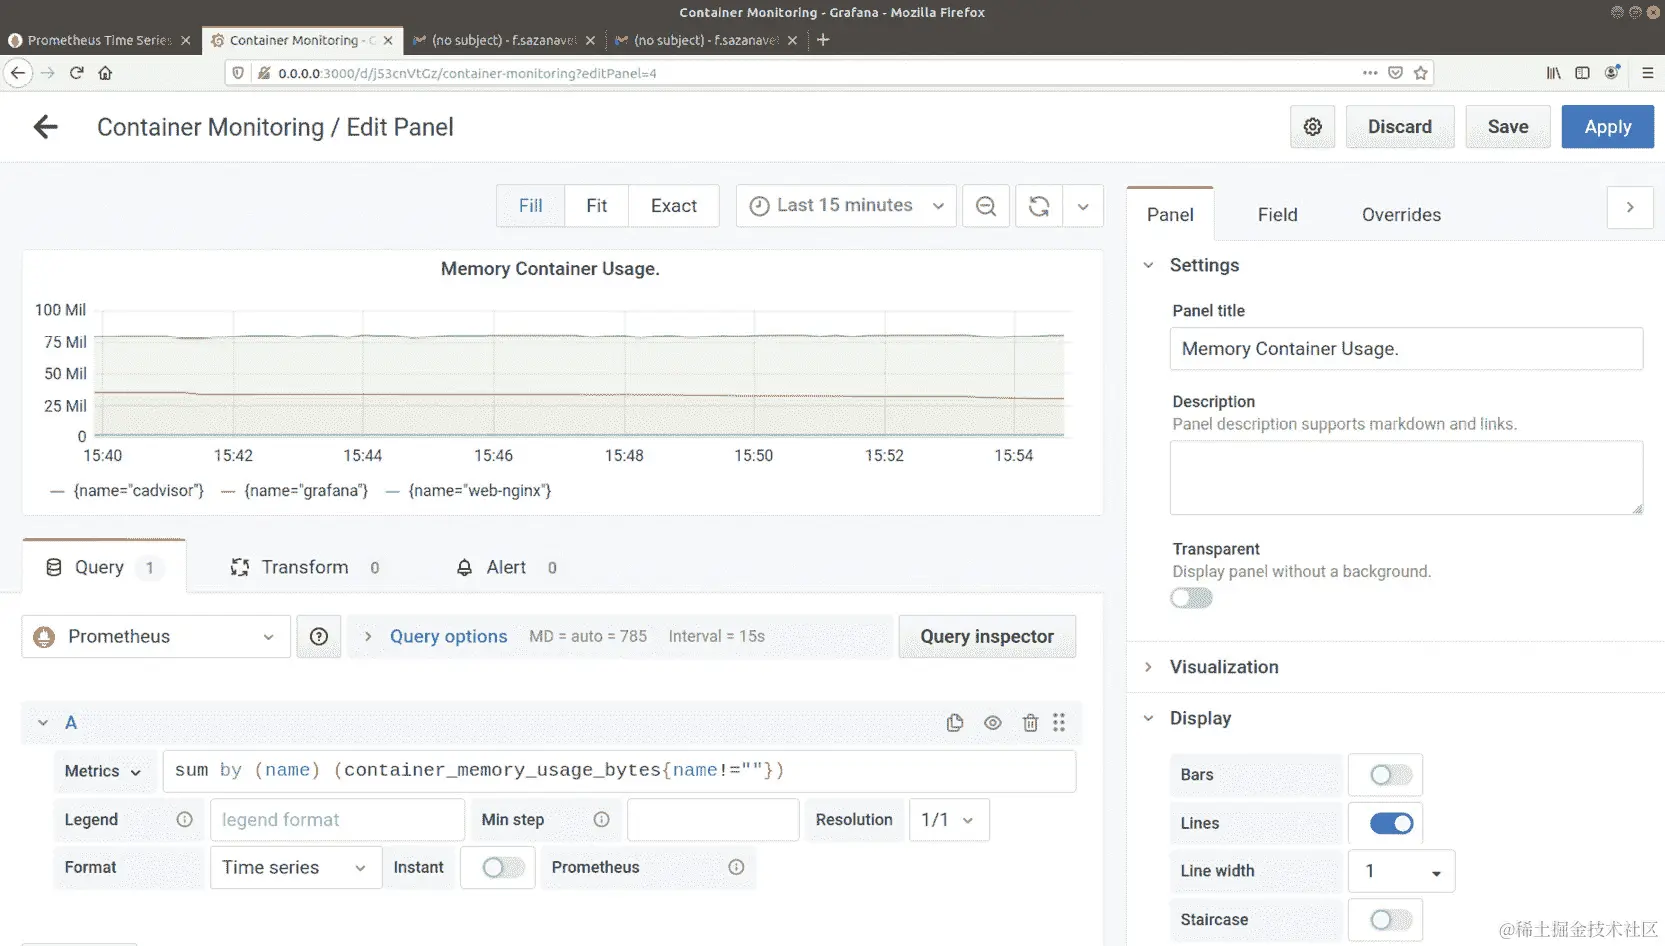Zoom out the time range
The width and height of the screenshot is (1665, 946).
[x=986, y=206]
